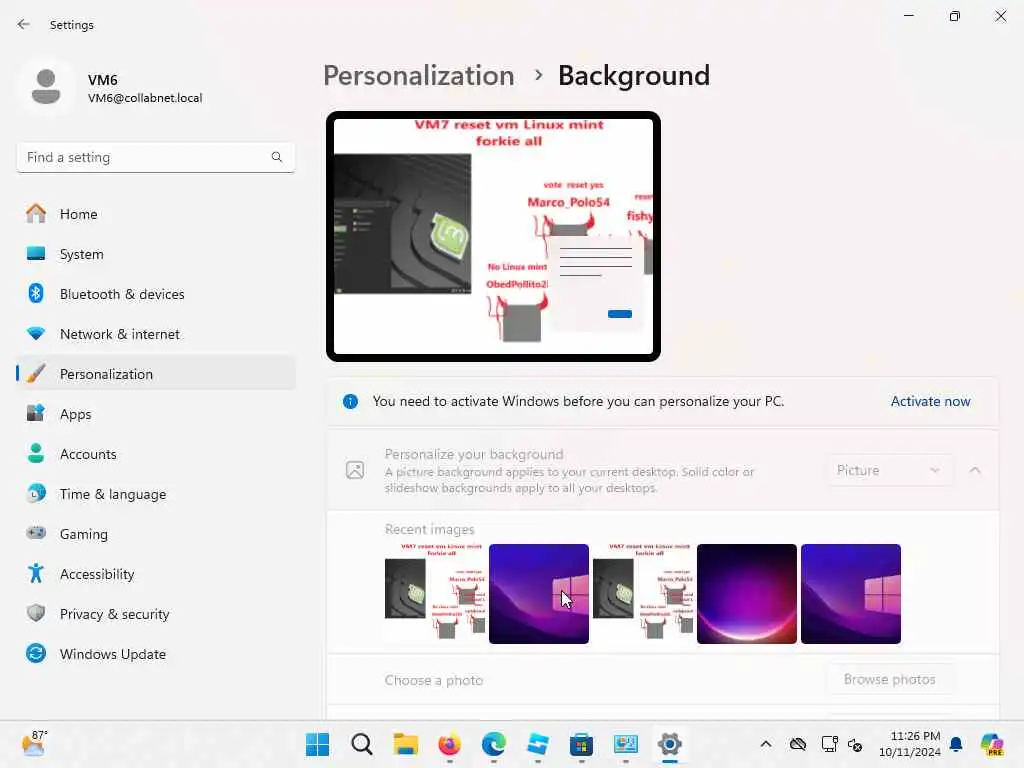The width and height of the screenshot is (1024, 768).
Task: Click Personalization breadcrumb link
Action: pyautogui.click(x=419, y=76)
